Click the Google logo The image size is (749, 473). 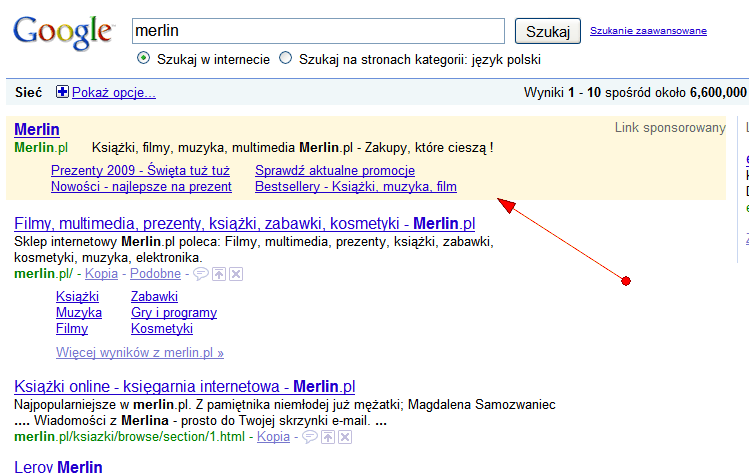tap(63, 32)
